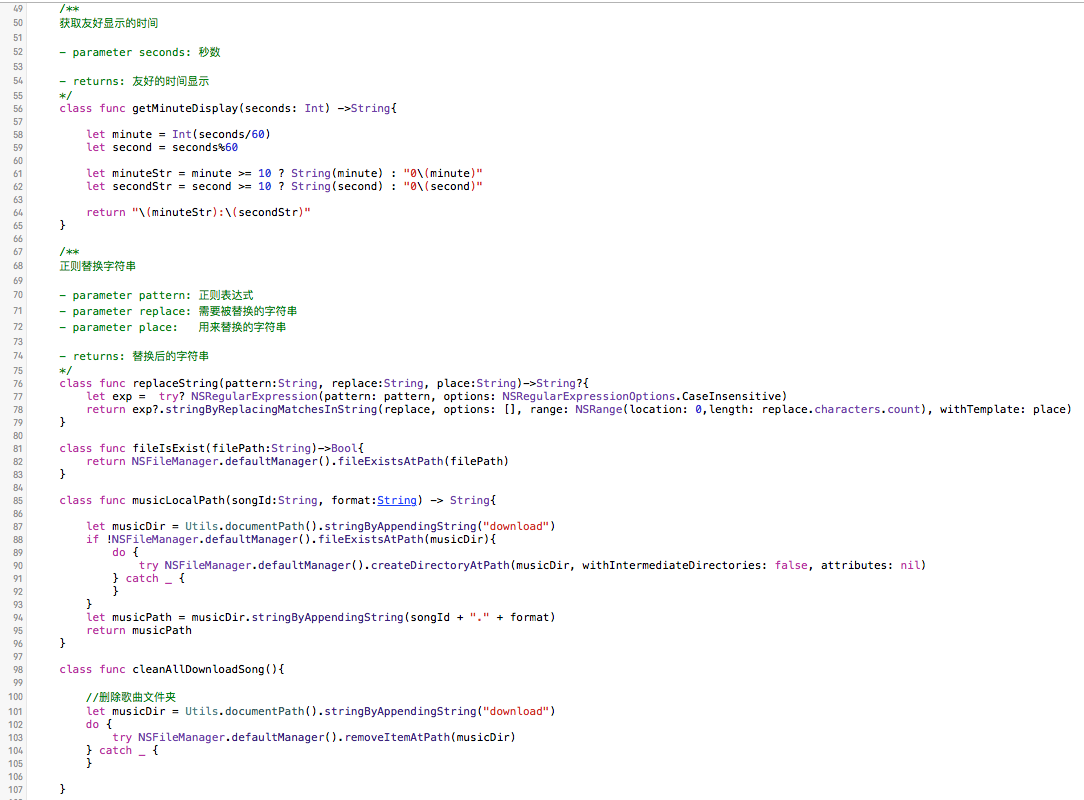
Task: Click the string "0\(minute)"
Action: point(443,173)
